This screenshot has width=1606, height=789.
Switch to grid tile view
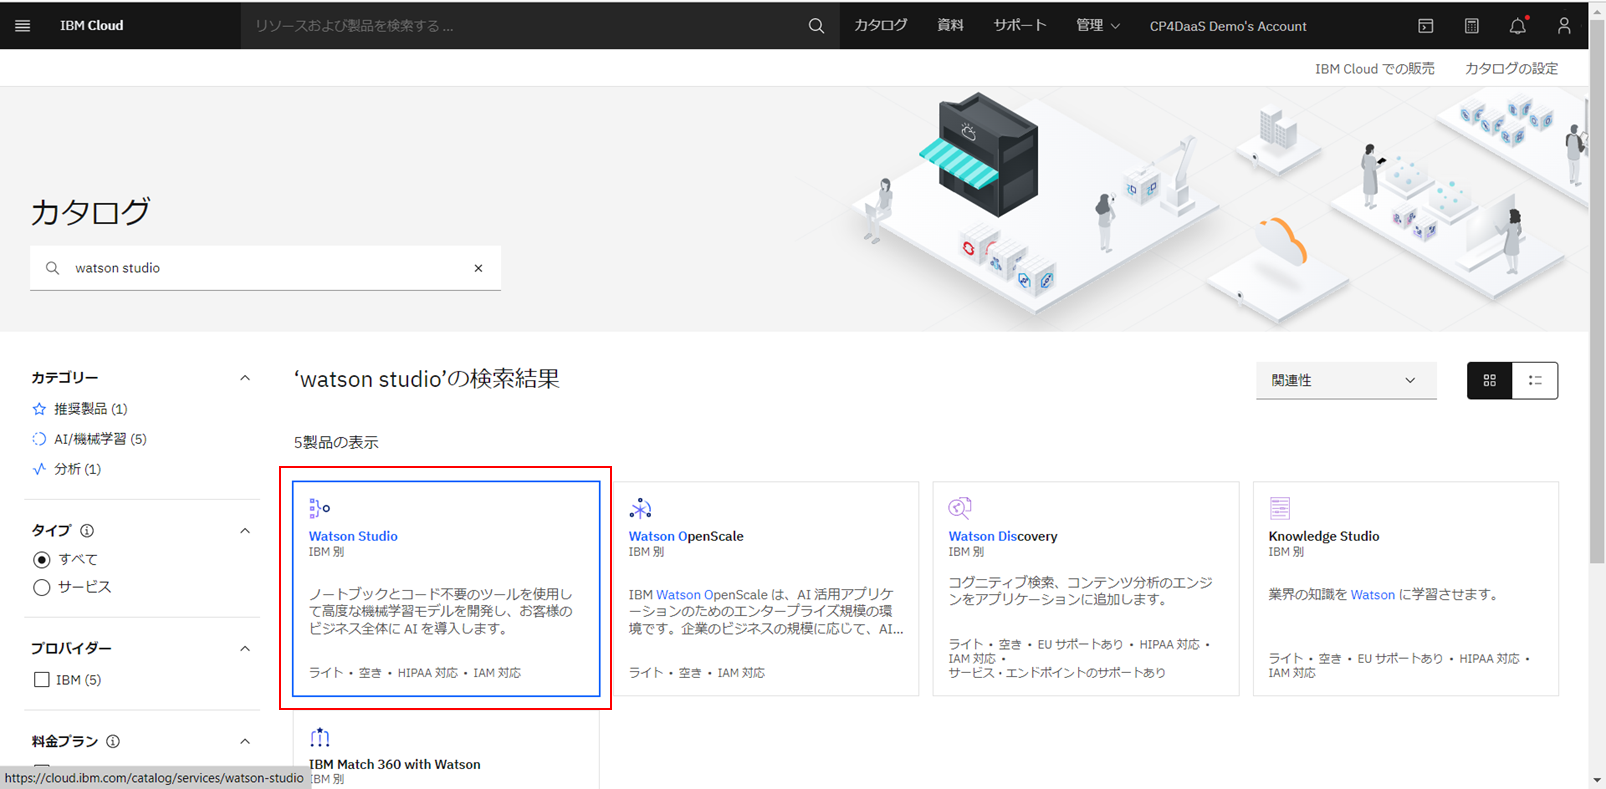click(1490, 380)
